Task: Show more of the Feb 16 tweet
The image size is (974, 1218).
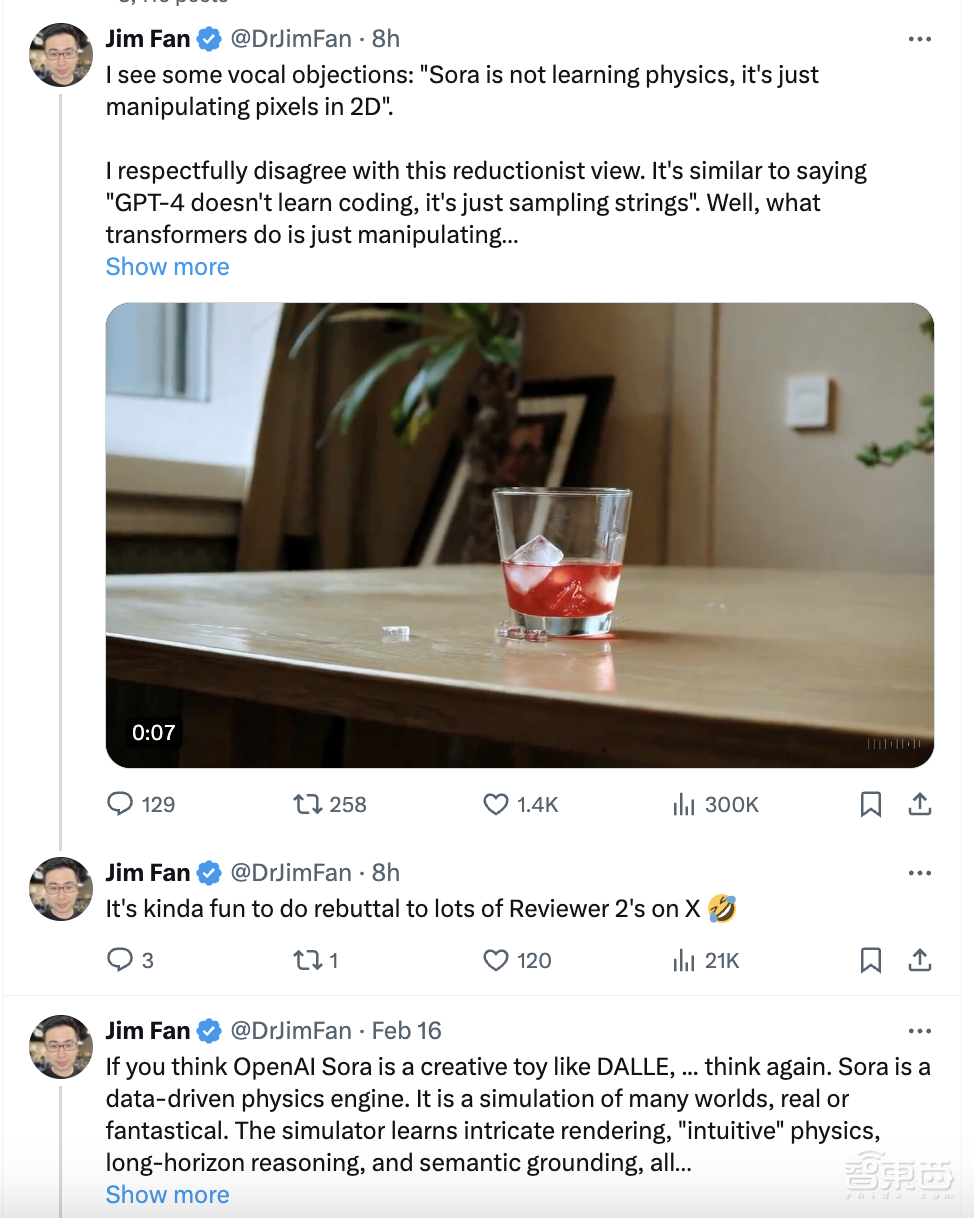Action: (x=167, y=1195)
